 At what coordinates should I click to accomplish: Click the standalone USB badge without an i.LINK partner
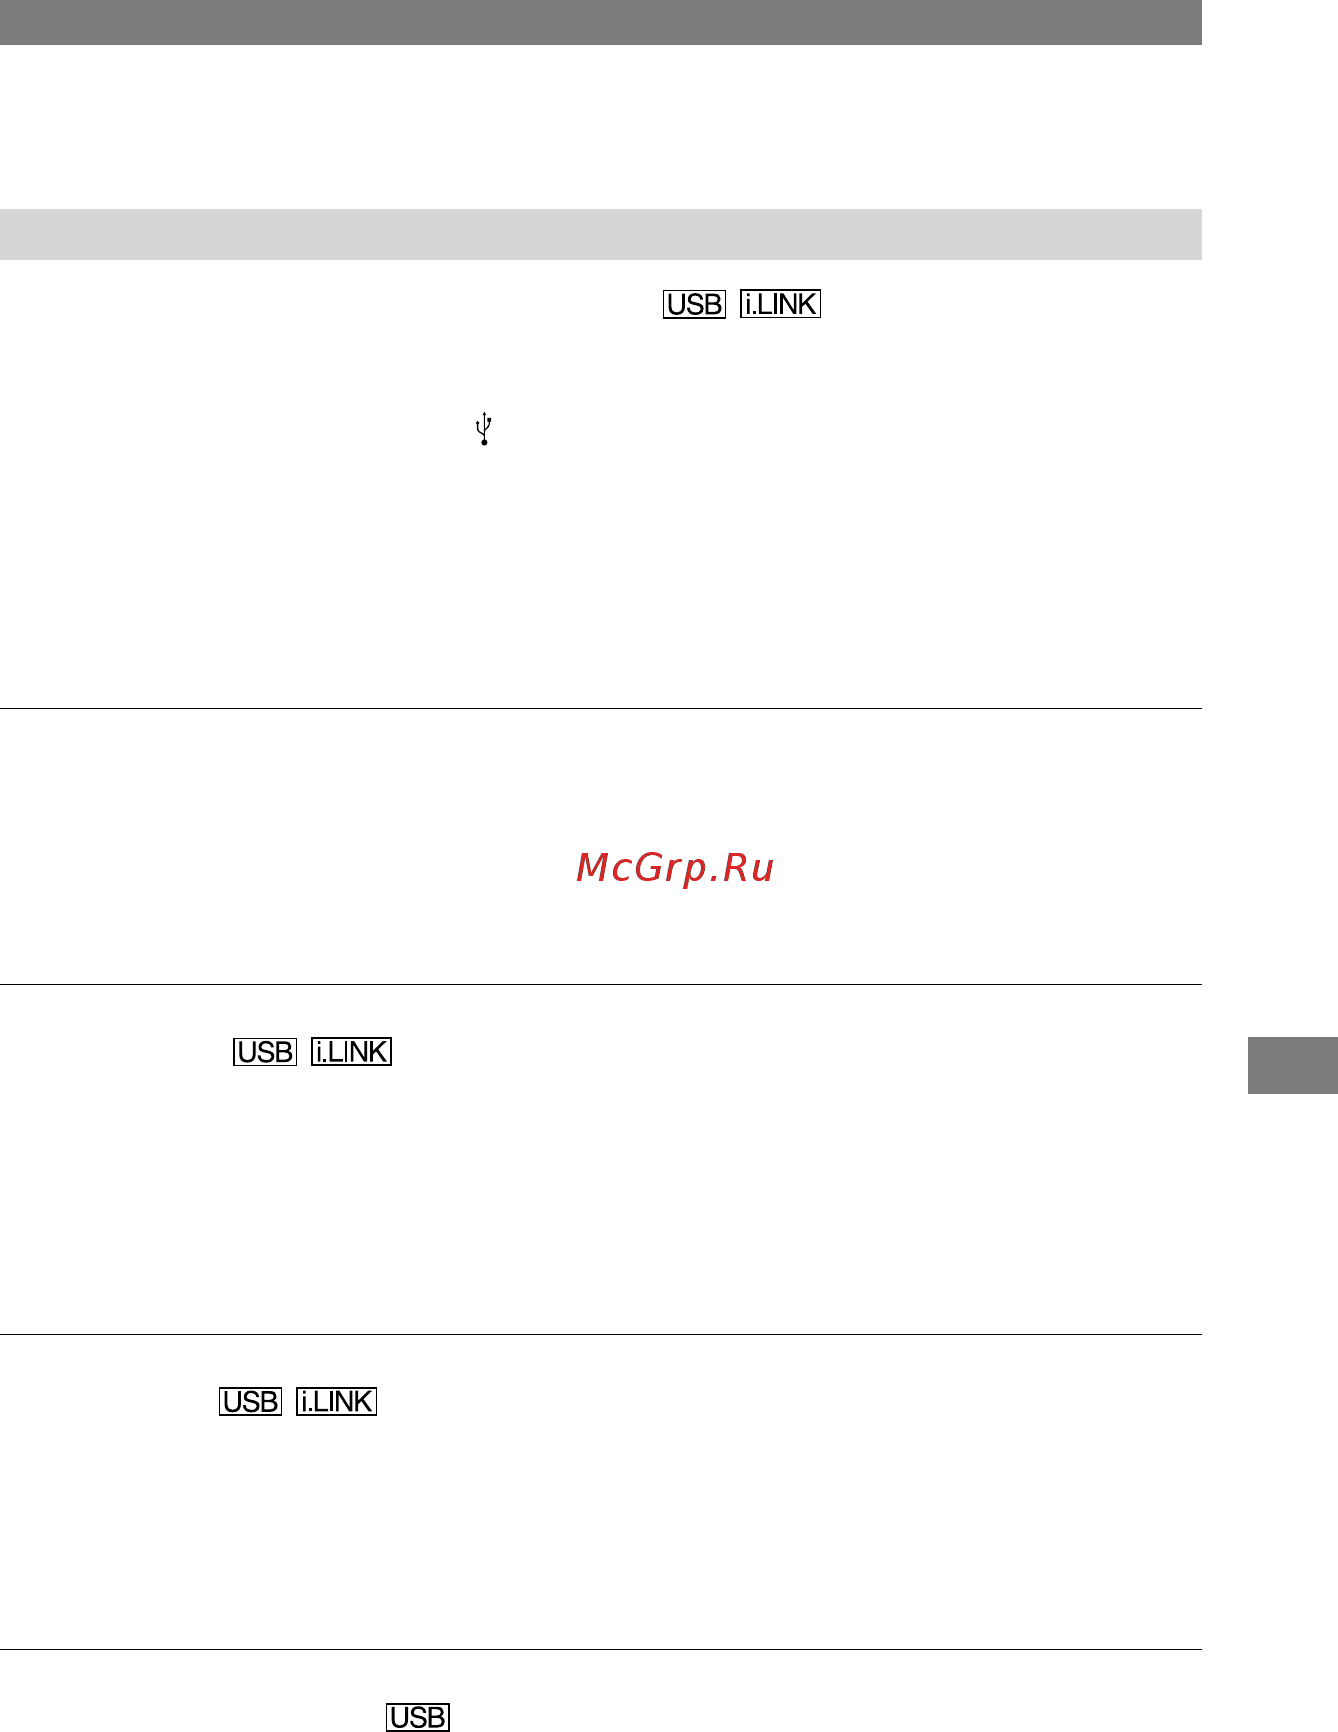tap(418, 1717)
